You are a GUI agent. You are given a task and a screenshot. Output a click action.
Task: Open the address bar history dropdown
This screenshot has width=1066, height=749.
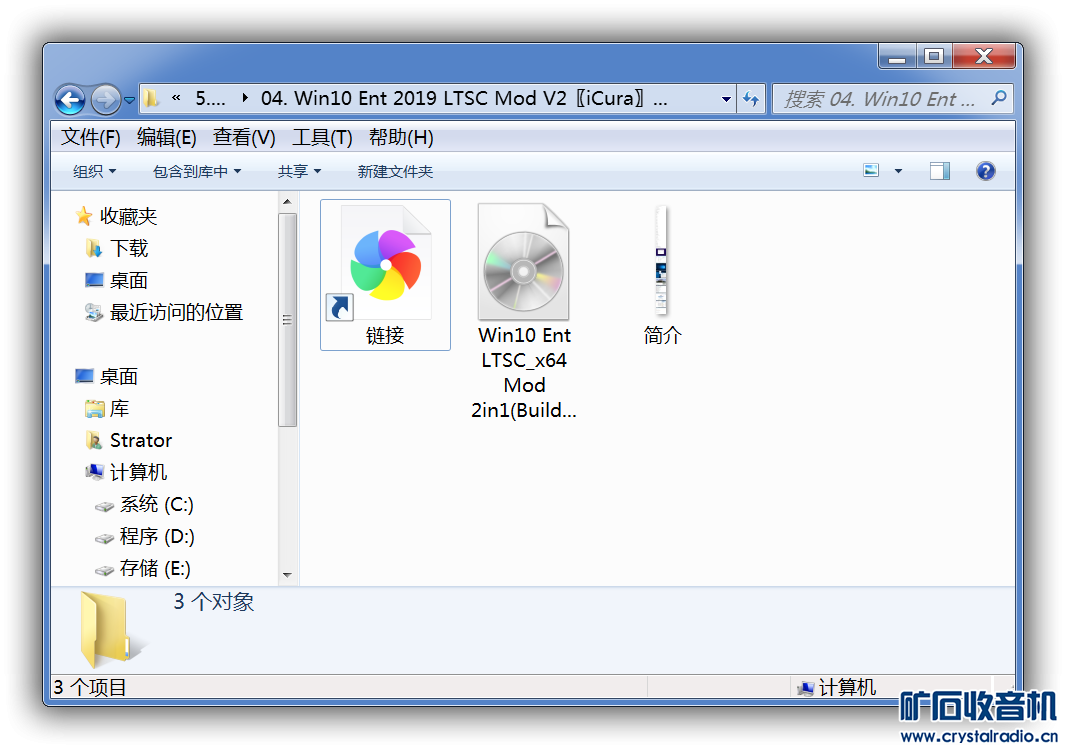(x=725, y=99)
